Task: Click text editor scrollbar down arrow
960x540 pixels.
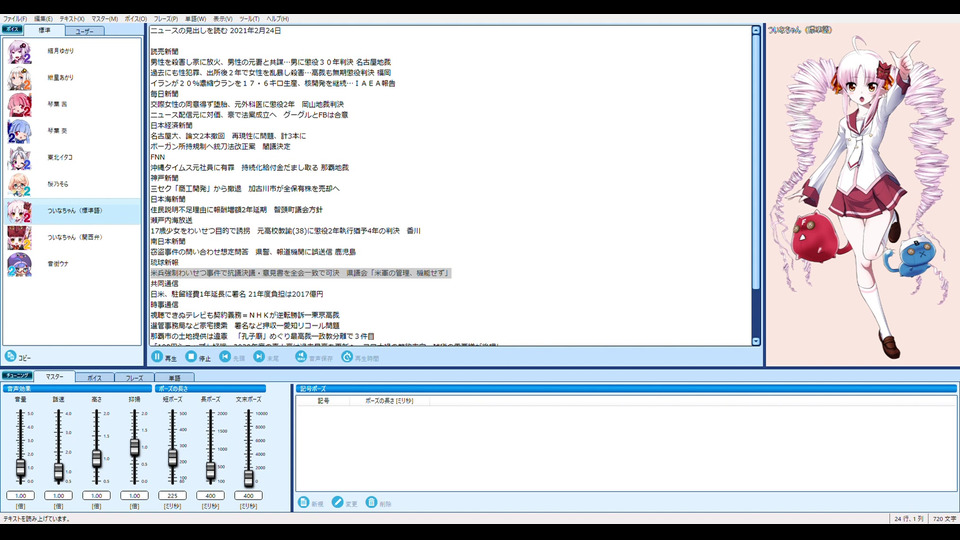Action: pyautogui.click(x=756, y=342)
